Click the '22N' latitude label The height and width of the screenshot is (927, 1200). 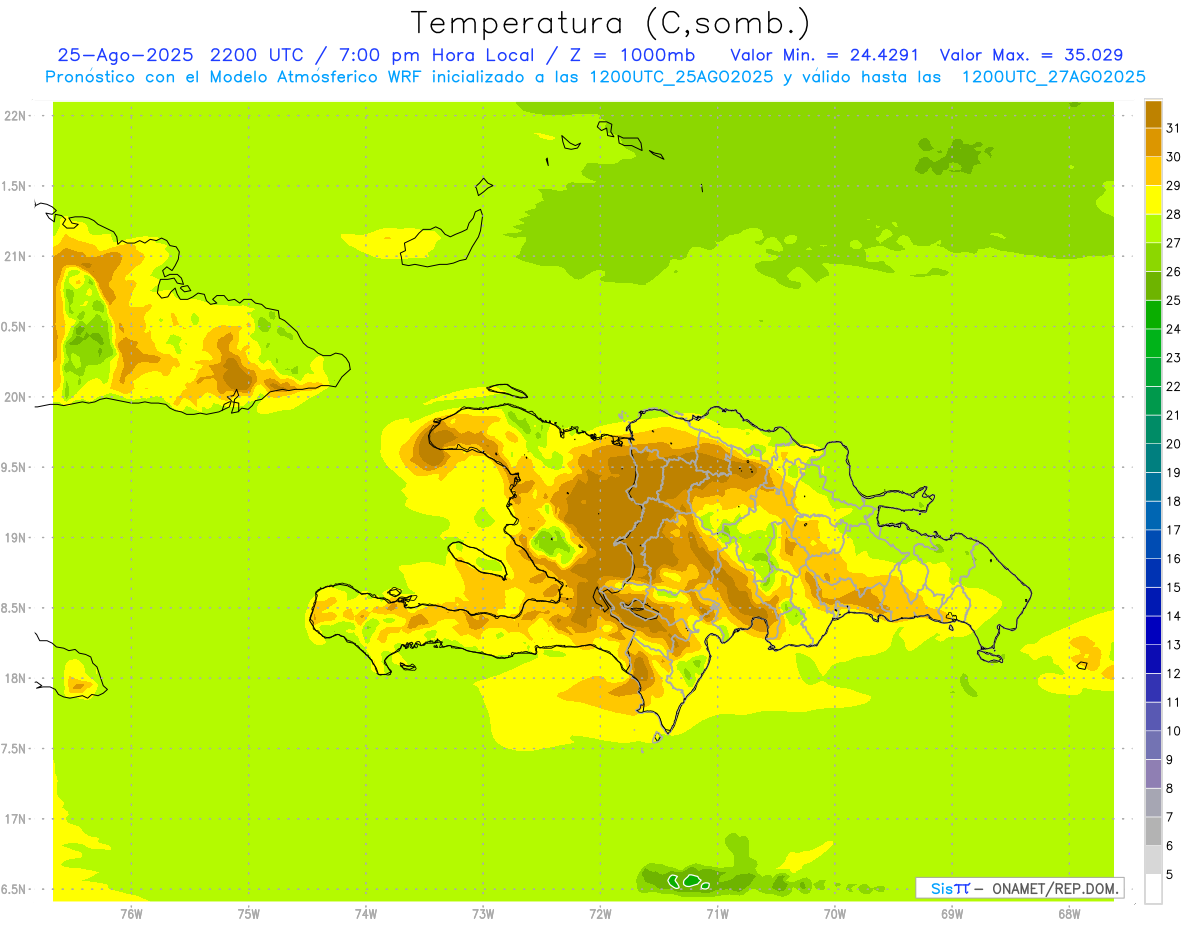click(x=14, y=116)
